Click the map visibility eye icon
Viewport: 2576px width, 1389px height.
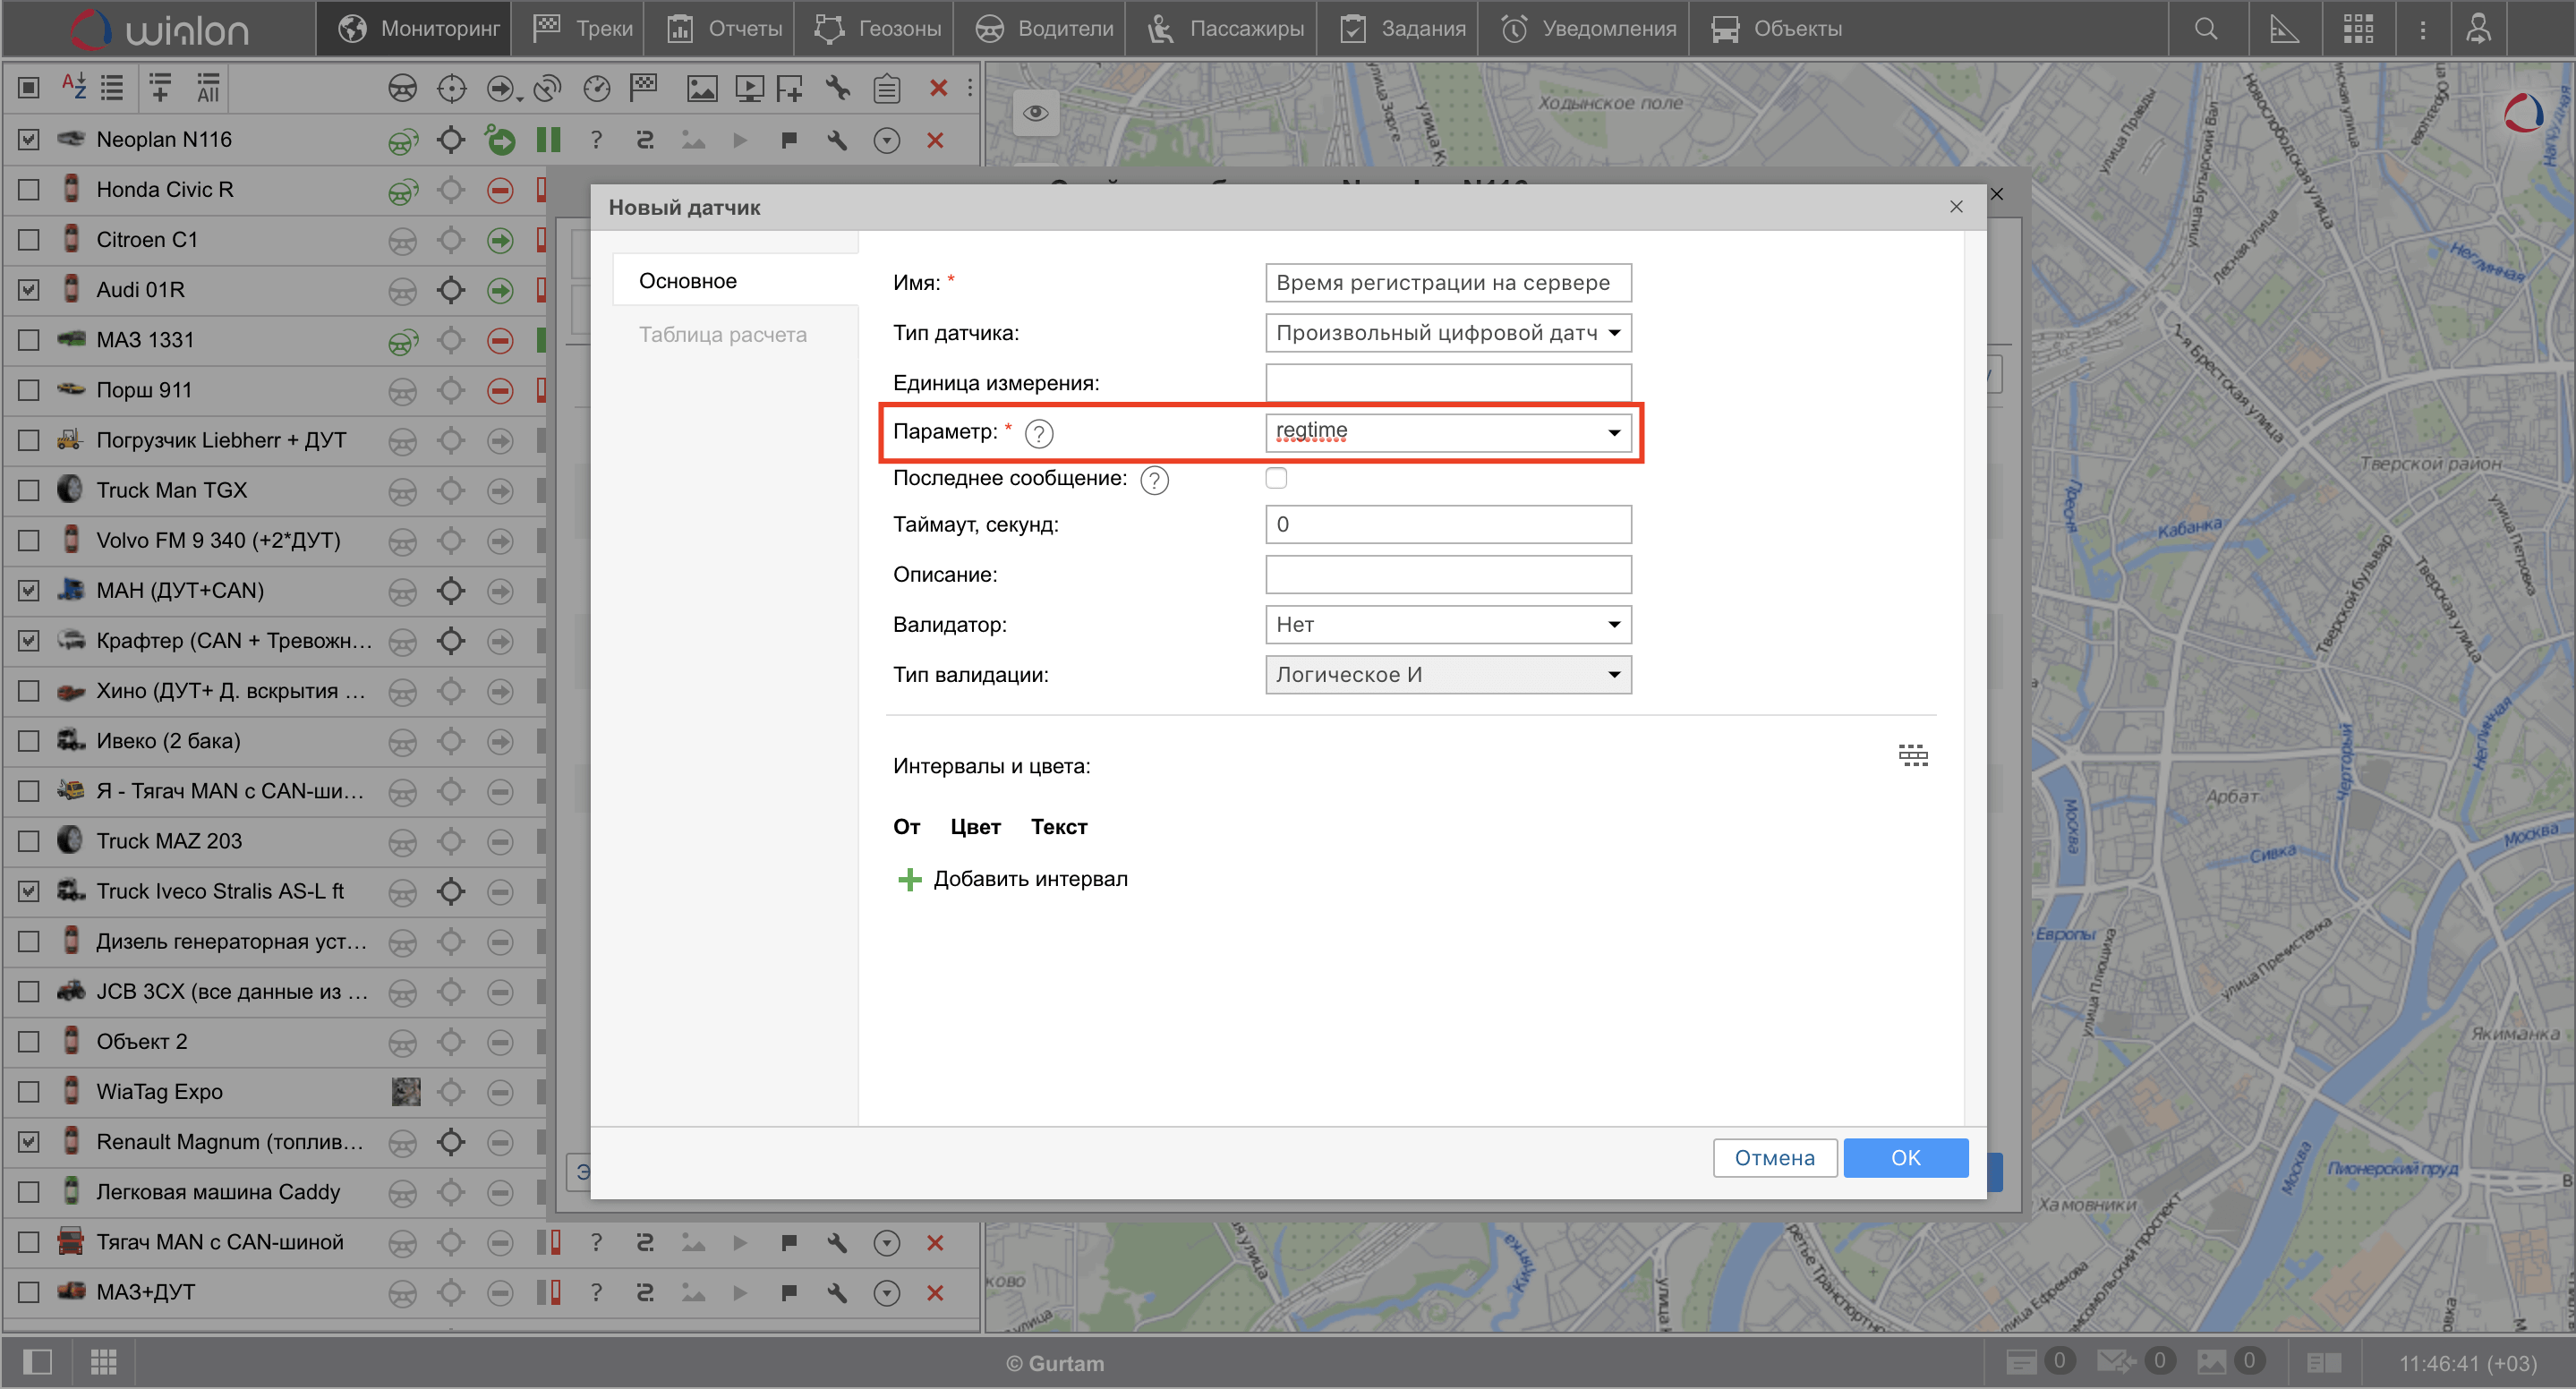coord(1036,112)
